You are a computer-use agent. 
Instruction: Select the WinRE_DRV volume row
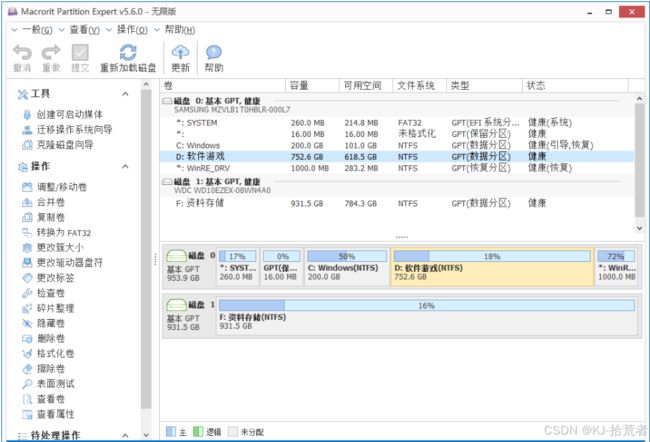[397, 168]
